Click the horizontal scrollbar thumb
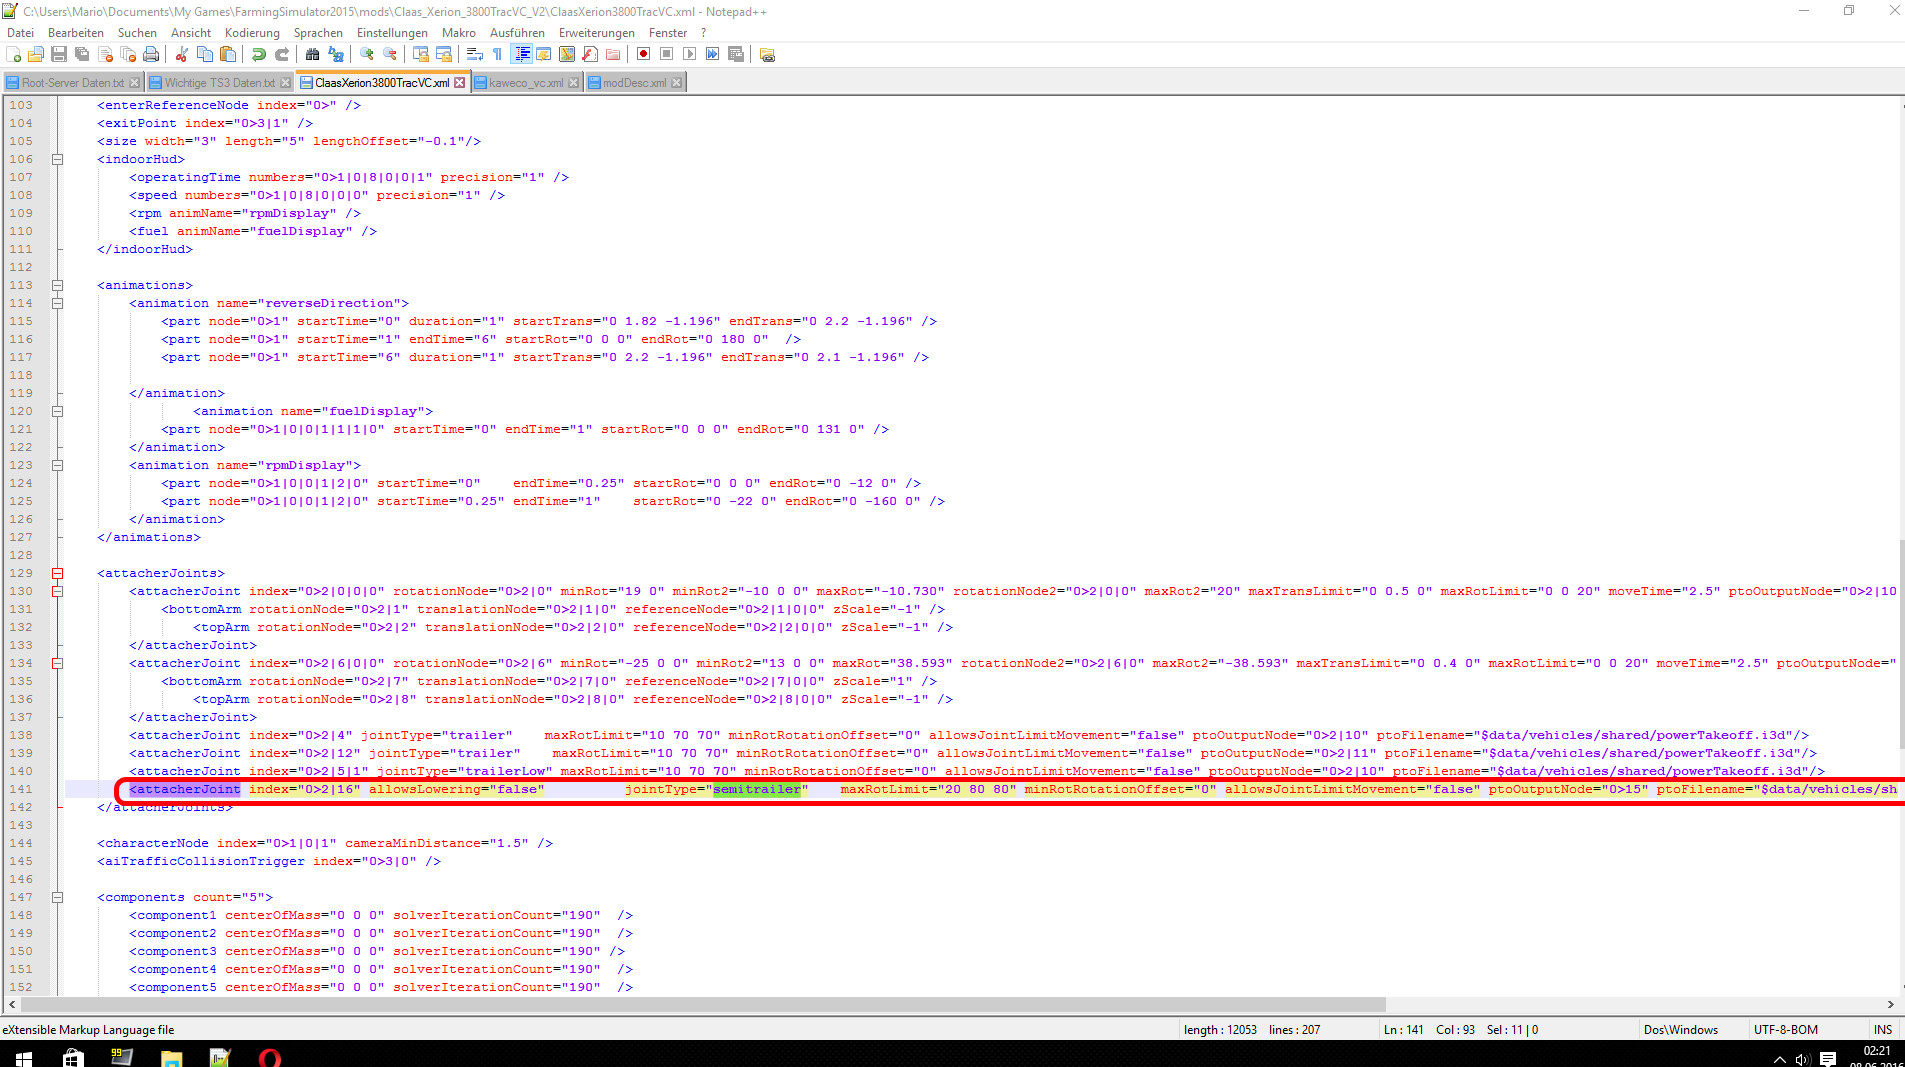The width and height of the screenshot is (1905, 1067). (x=700, y=1004)
